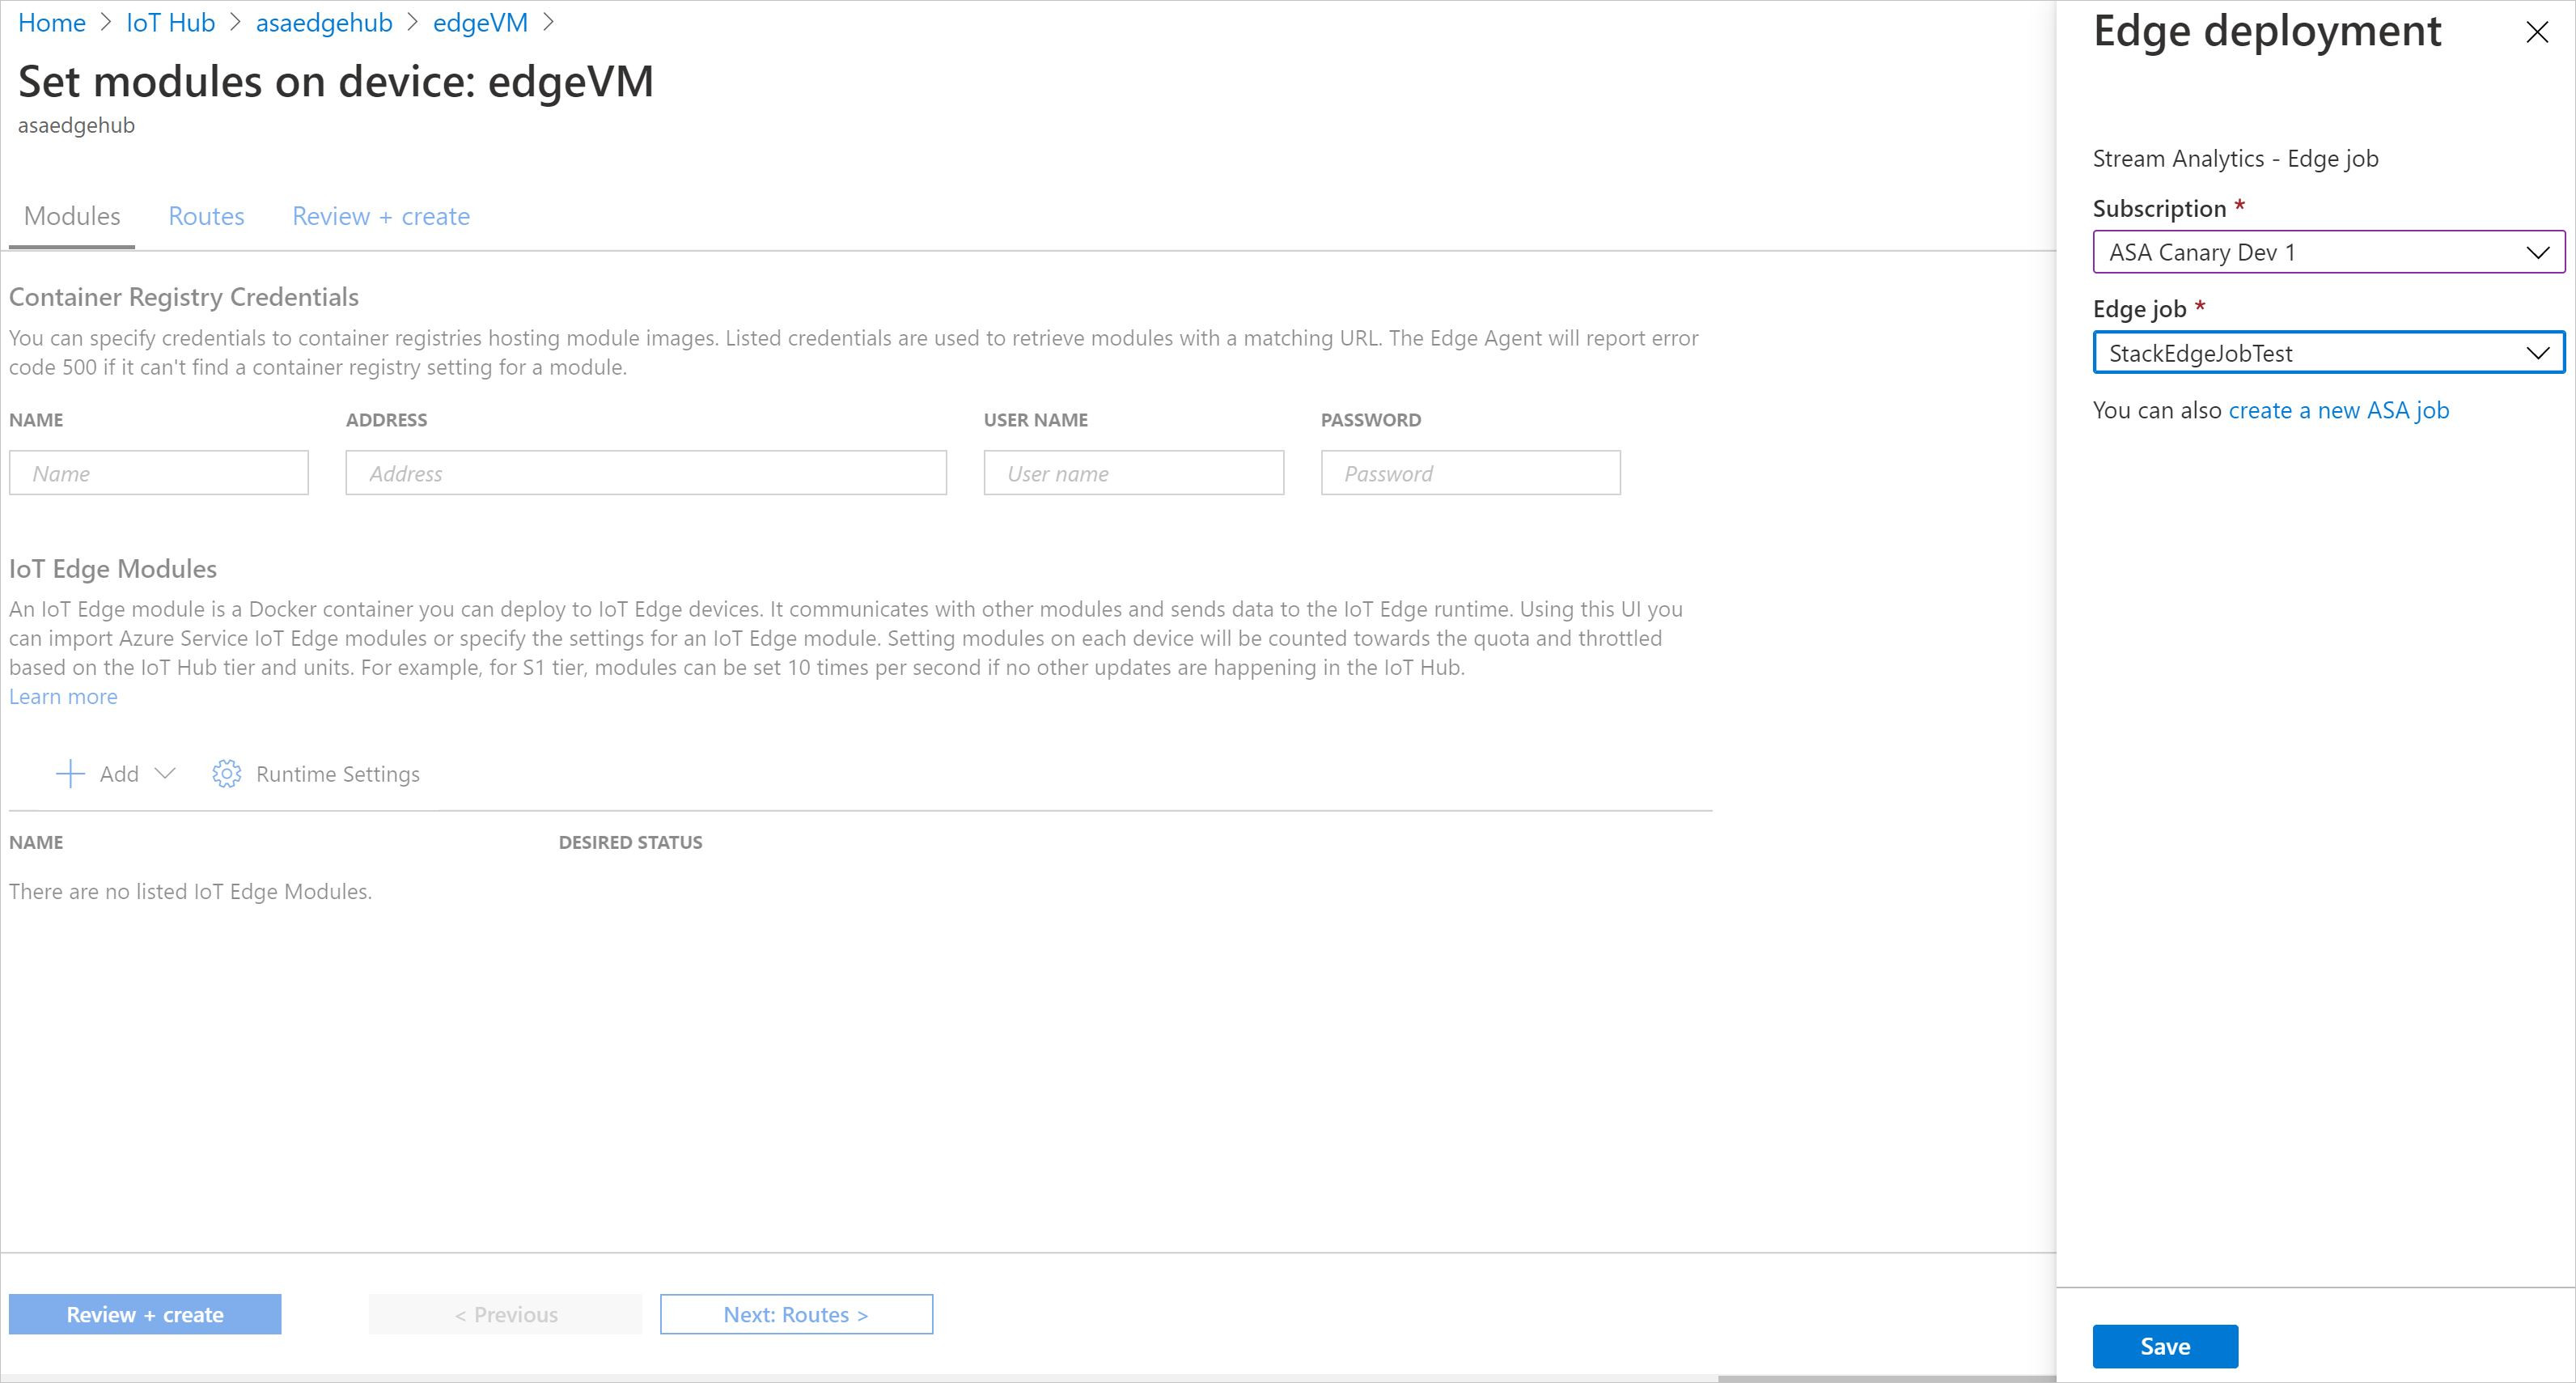
Task: Click the Runtime Settings gear icon
Action: tap(227, 774)
